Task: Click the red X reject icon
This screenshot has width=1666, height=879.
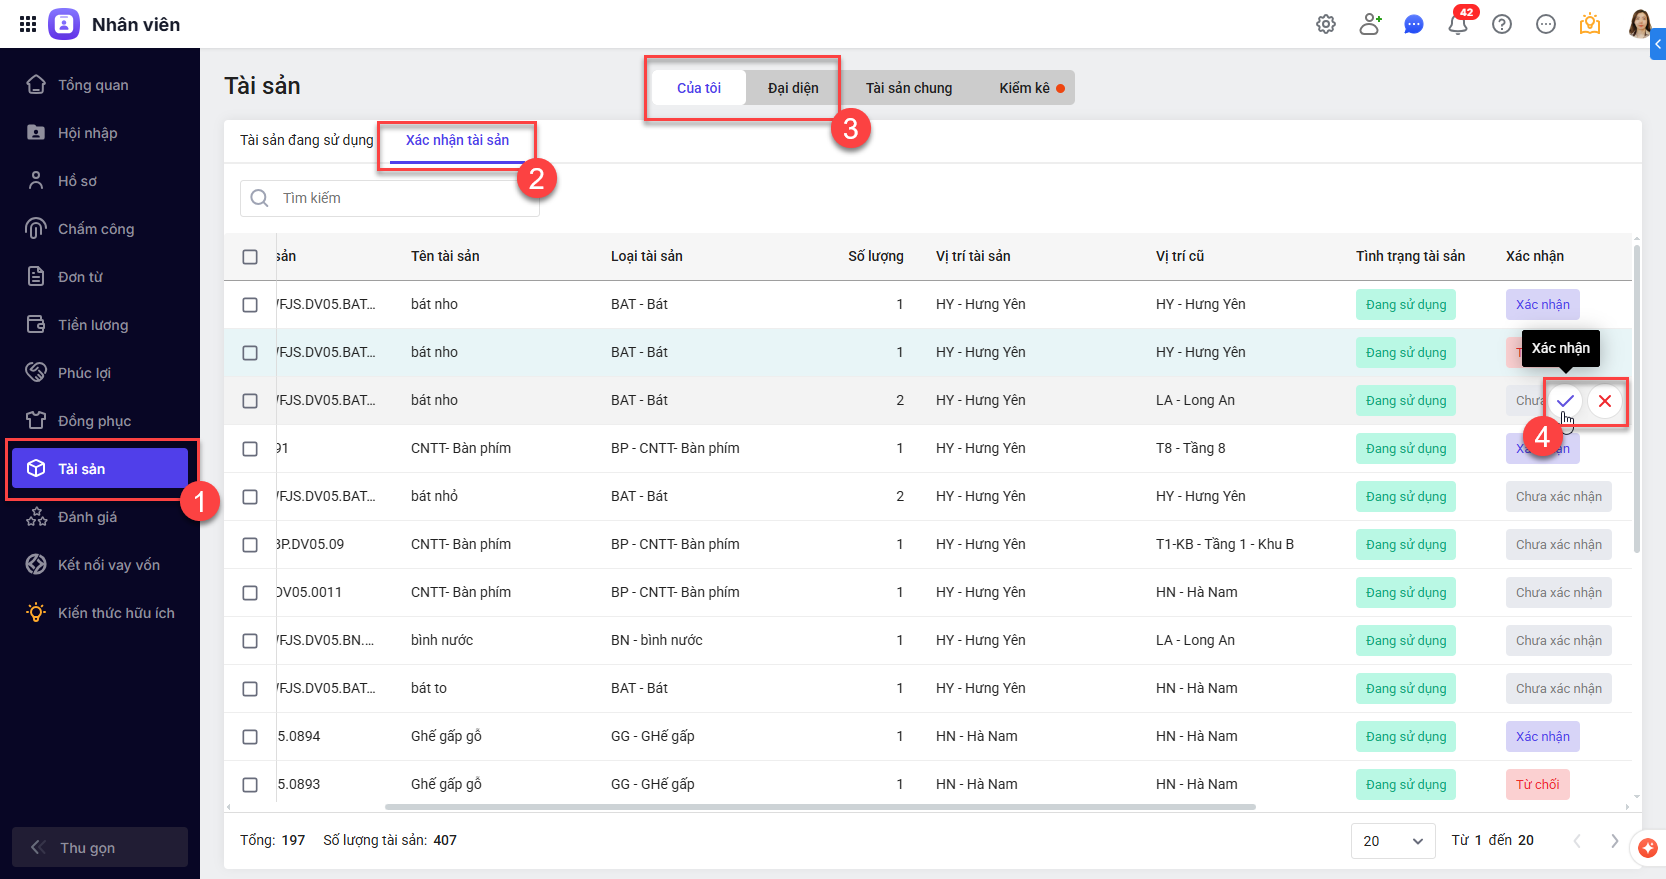Action: pos(1605,401)
